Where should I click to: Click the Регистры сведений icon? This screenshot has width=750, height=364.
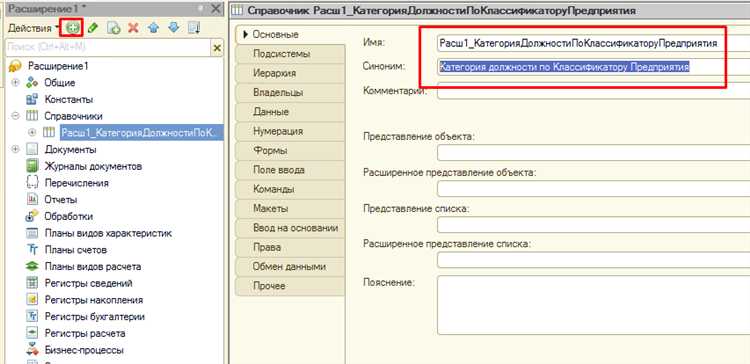coord(32,284)
